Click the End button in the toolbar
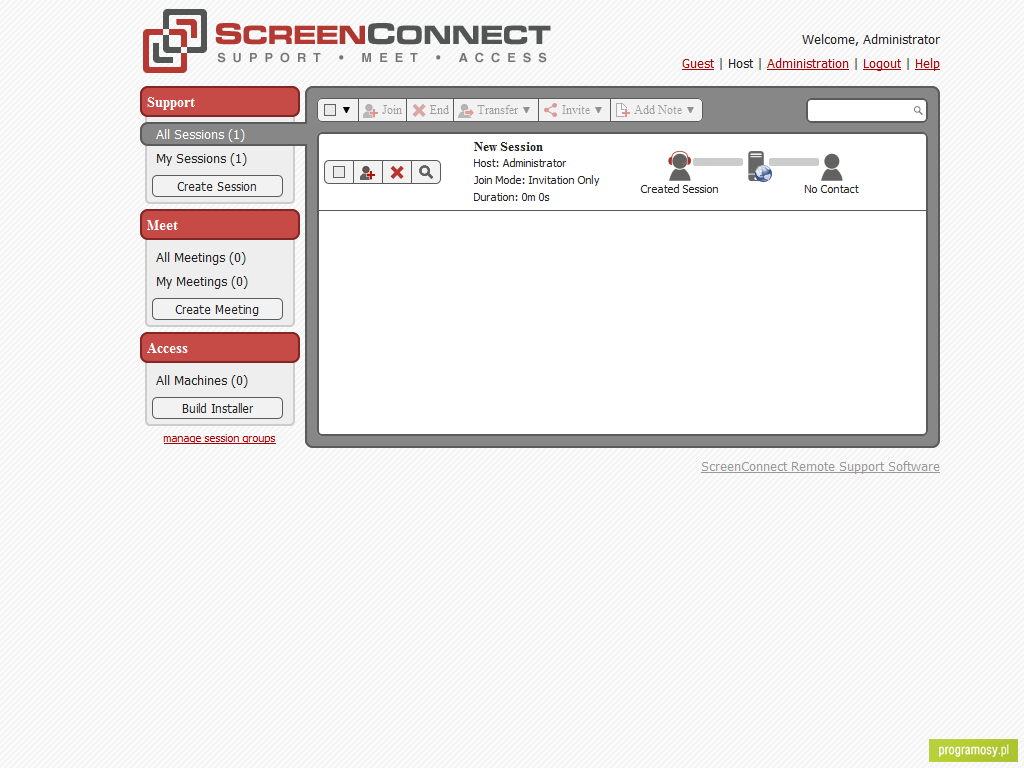The height and width of the screenshot is (768, 1024). [430, 110]
